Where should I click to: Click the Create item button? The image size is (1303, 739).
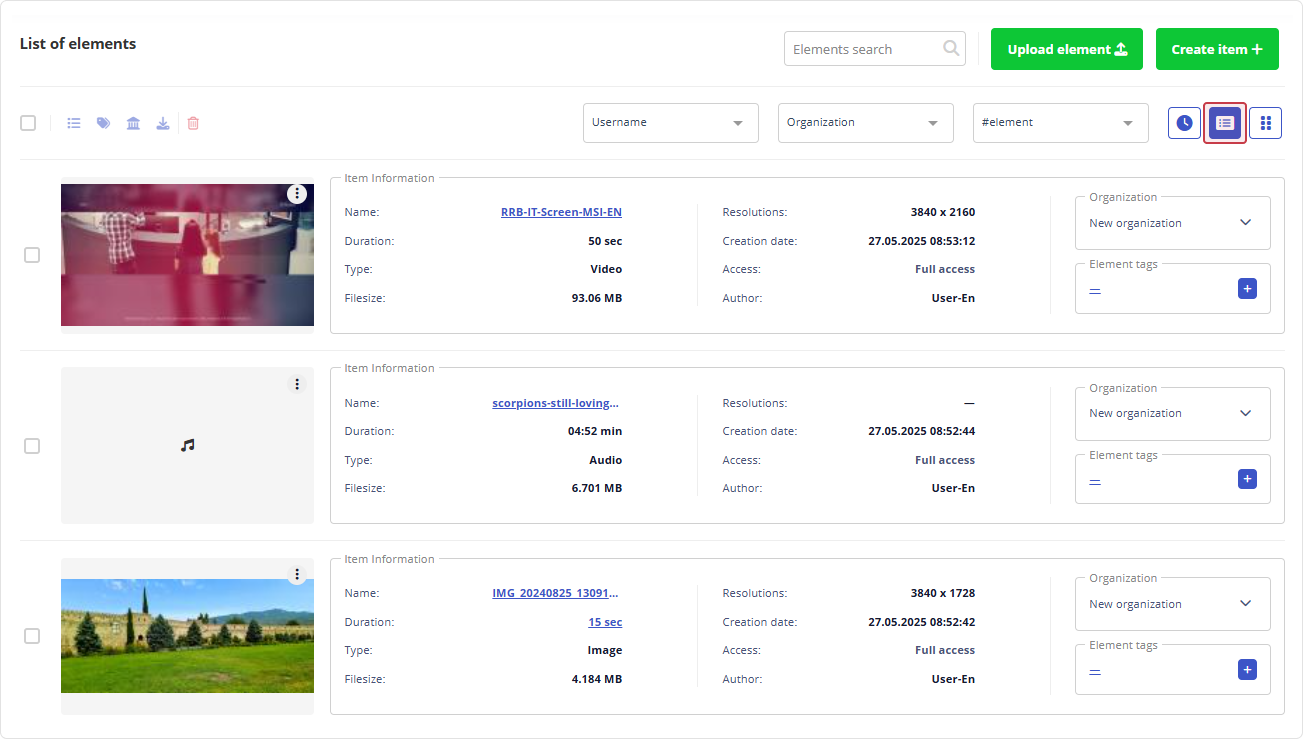click(1216, 49)
